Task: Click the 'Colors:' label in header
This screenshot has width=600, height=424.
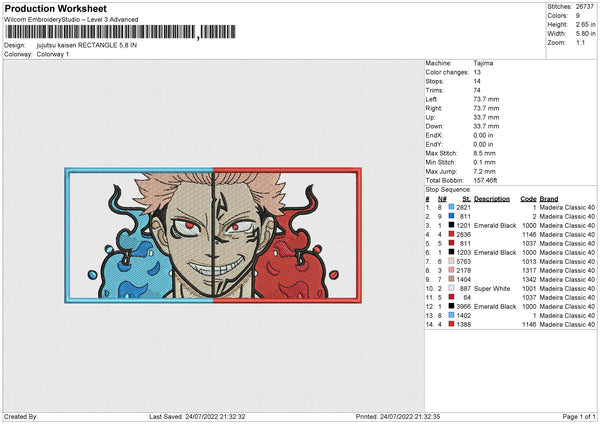Action: [x=558, y=16]
